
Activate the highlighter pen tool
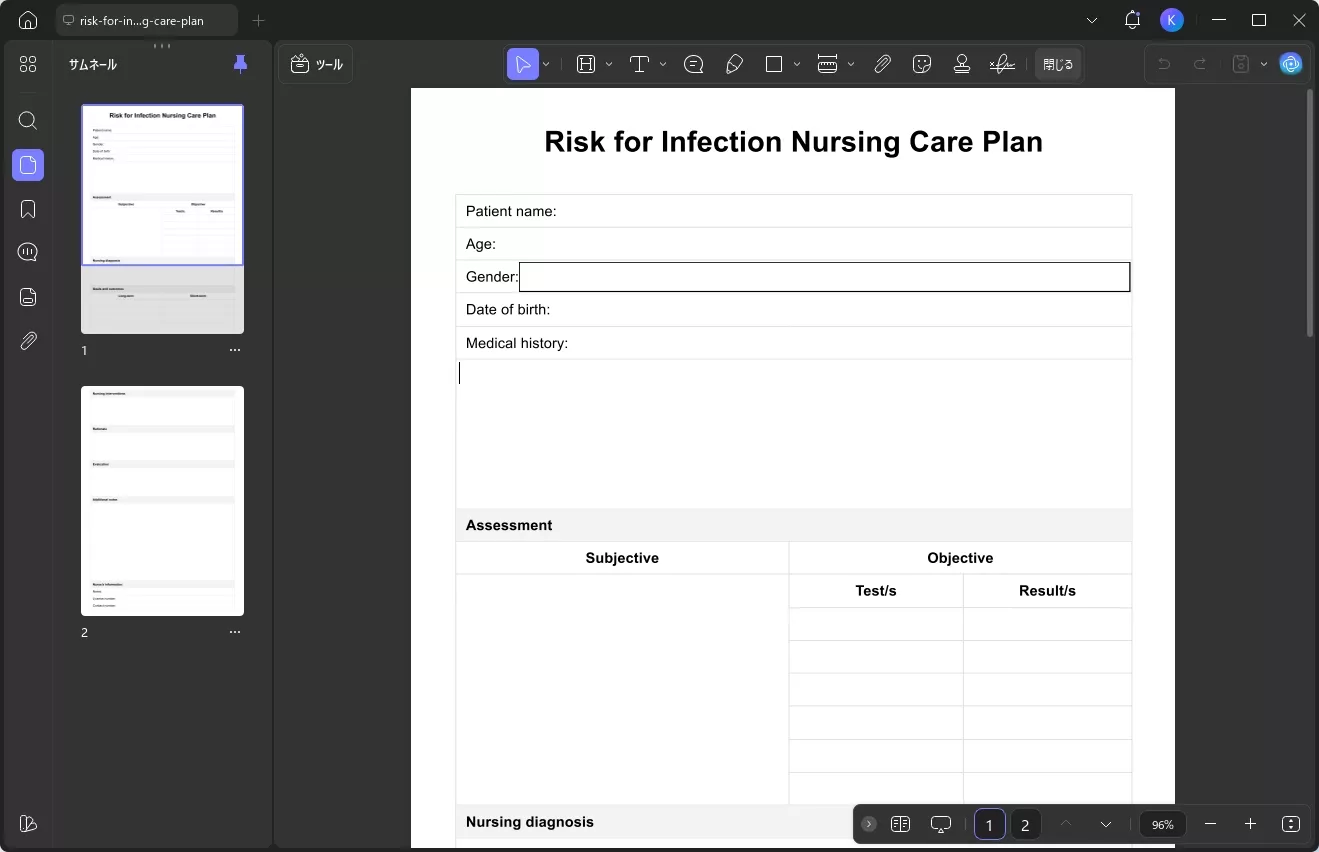coord(734,64)
